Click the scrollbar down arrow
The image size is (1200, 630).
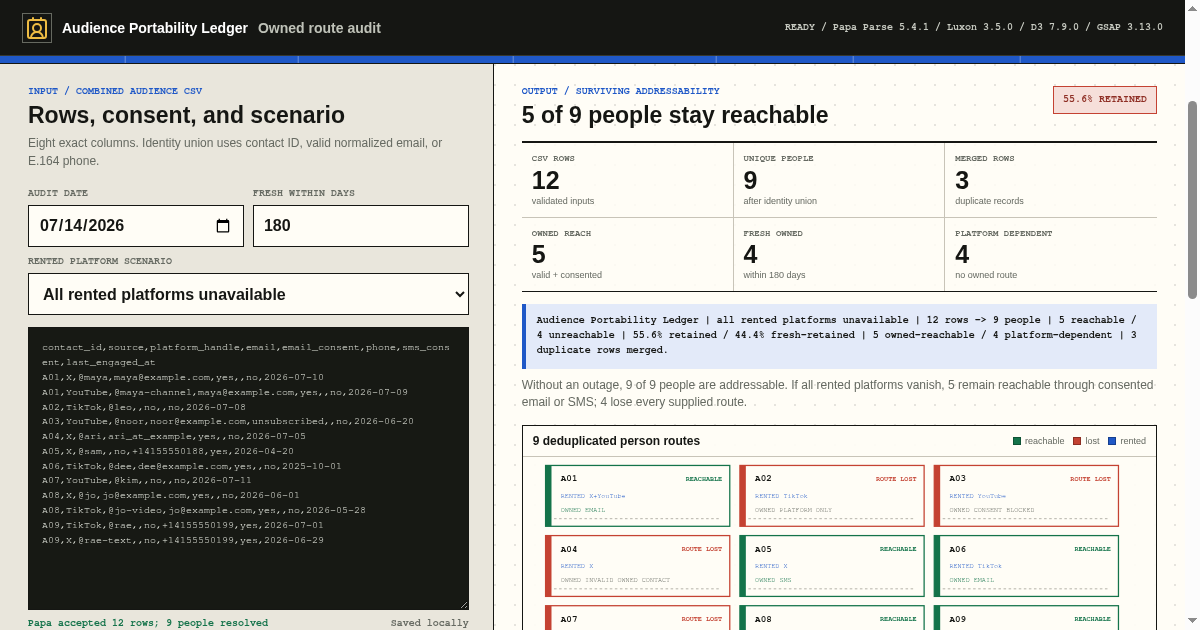coord(1192,621)
